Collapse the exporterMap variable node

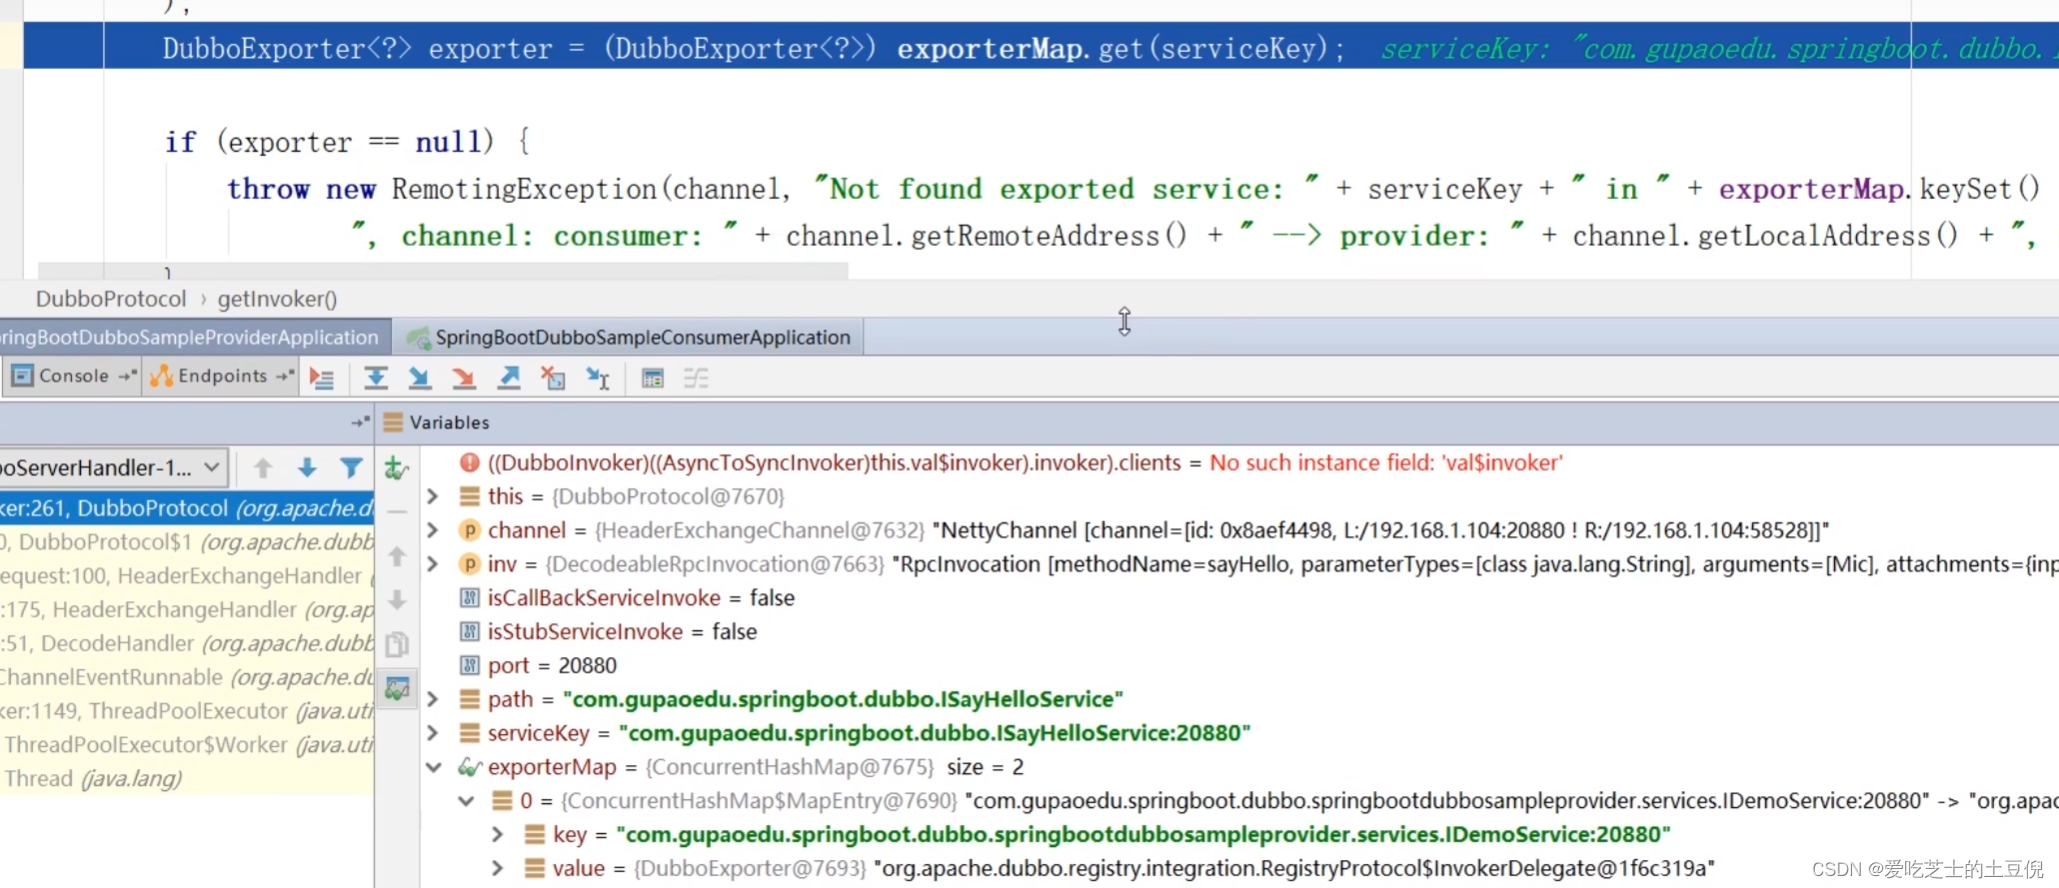433,767
